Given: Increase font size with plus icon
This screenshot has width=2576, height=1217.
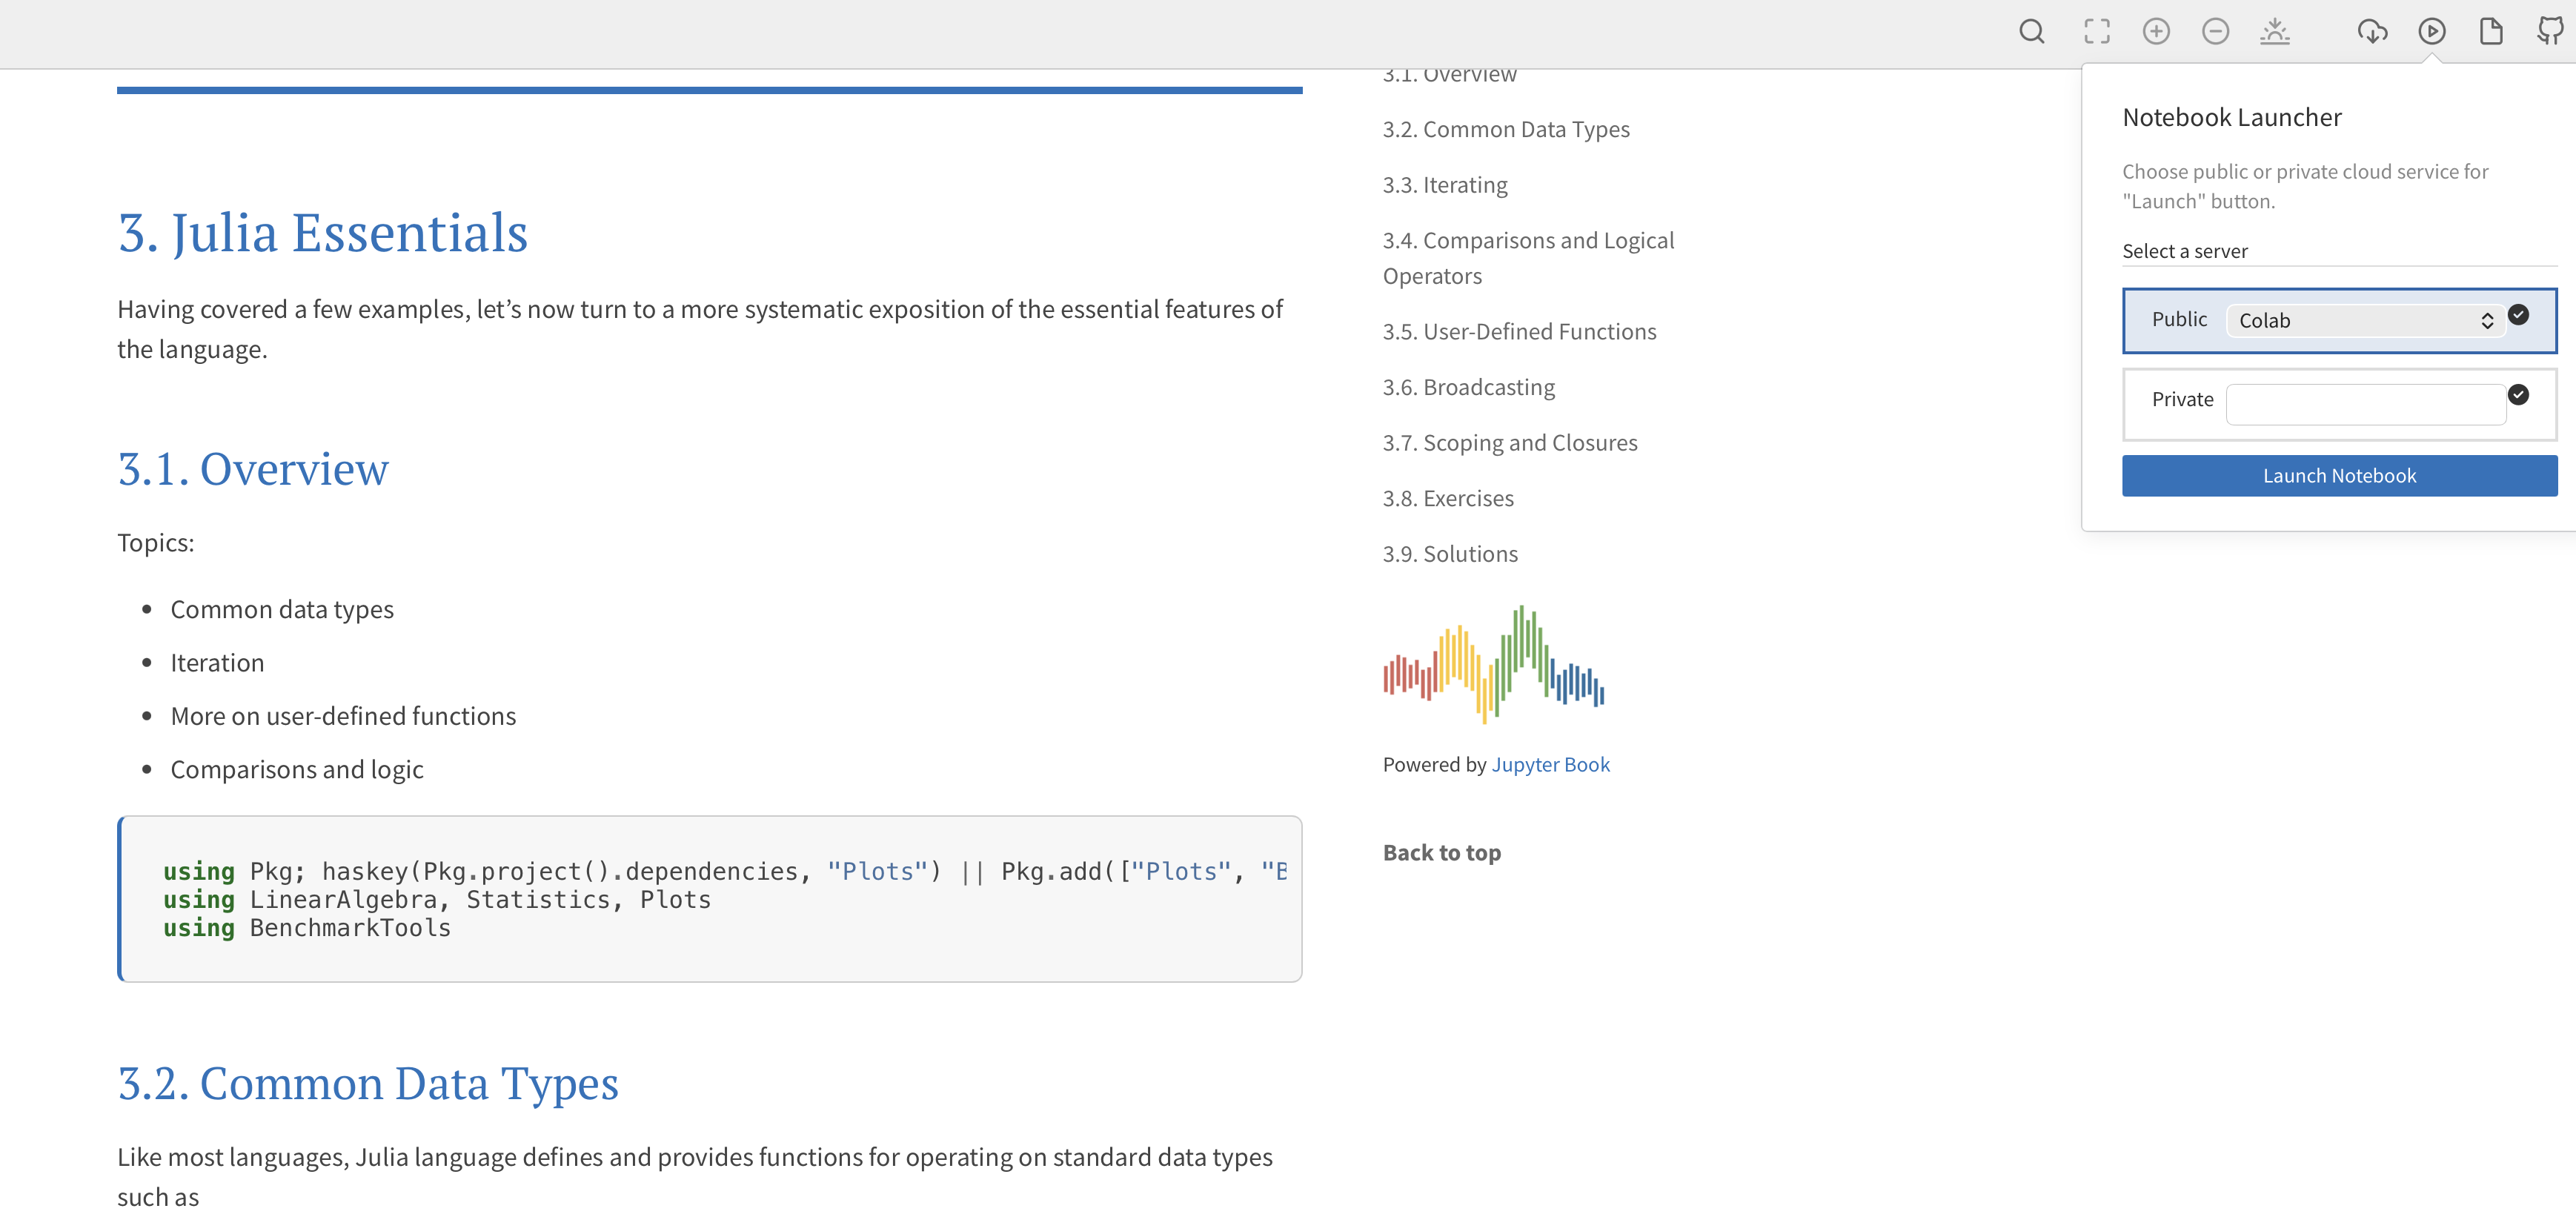Looking at the screenshot, I should pyautogui.click(x=2156, y=32).
